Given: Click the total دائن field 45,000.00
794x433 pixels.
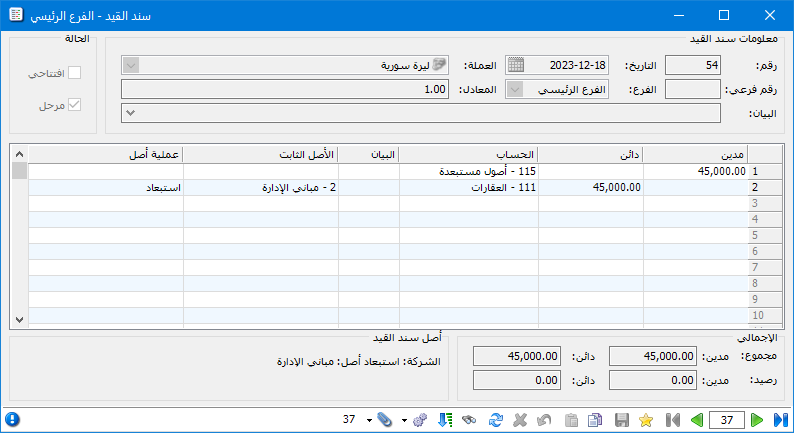Looking at the screenshot, I should 517,356.
